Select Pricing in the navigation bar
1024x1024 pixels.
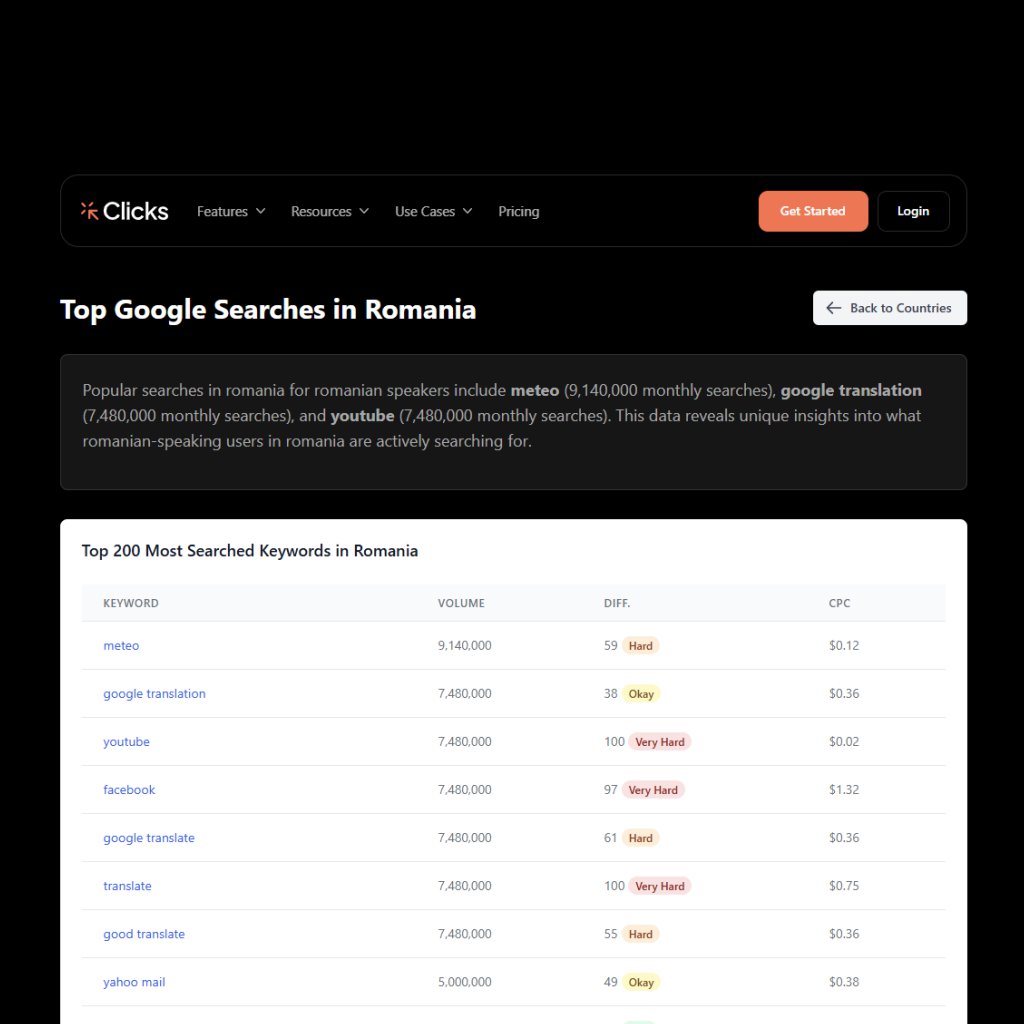click(x=518, y=211)
